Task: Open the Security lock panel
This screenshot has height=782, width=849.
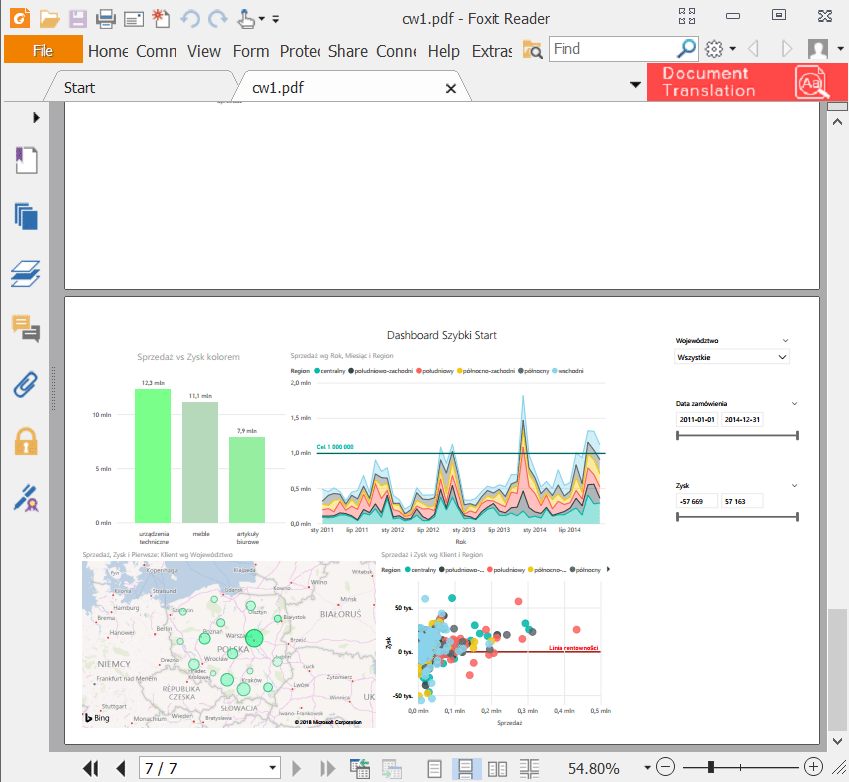Action: 26,441
